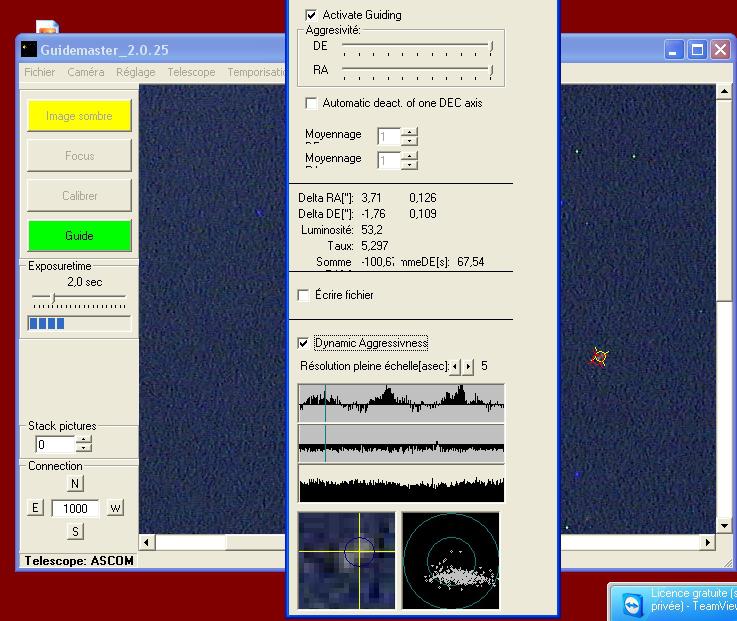This screenshot has height=621, width=737.
Task: Click the yellow Image sombre button
Action: click(79, 116)
